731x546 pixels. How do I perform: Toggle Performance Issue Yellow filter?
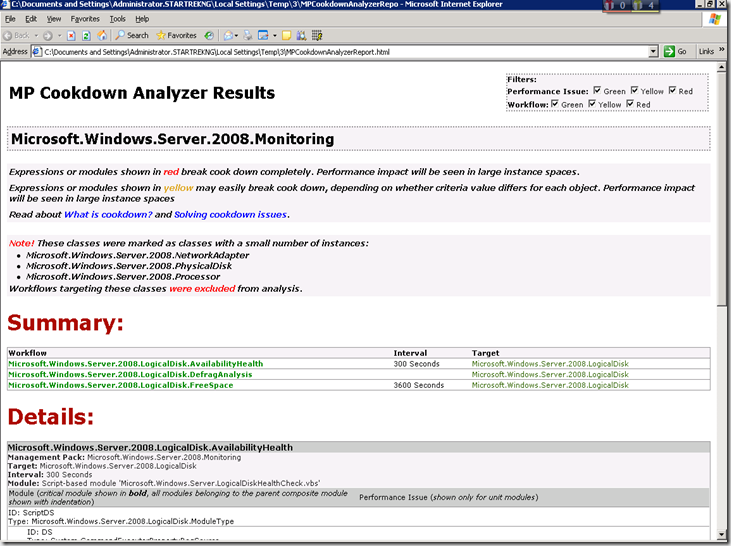coord(634,90)
